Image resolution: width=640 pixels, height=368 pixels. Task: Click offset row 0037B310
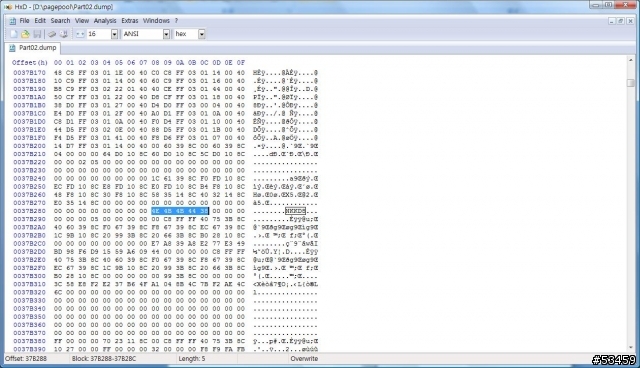coord(29,284)
